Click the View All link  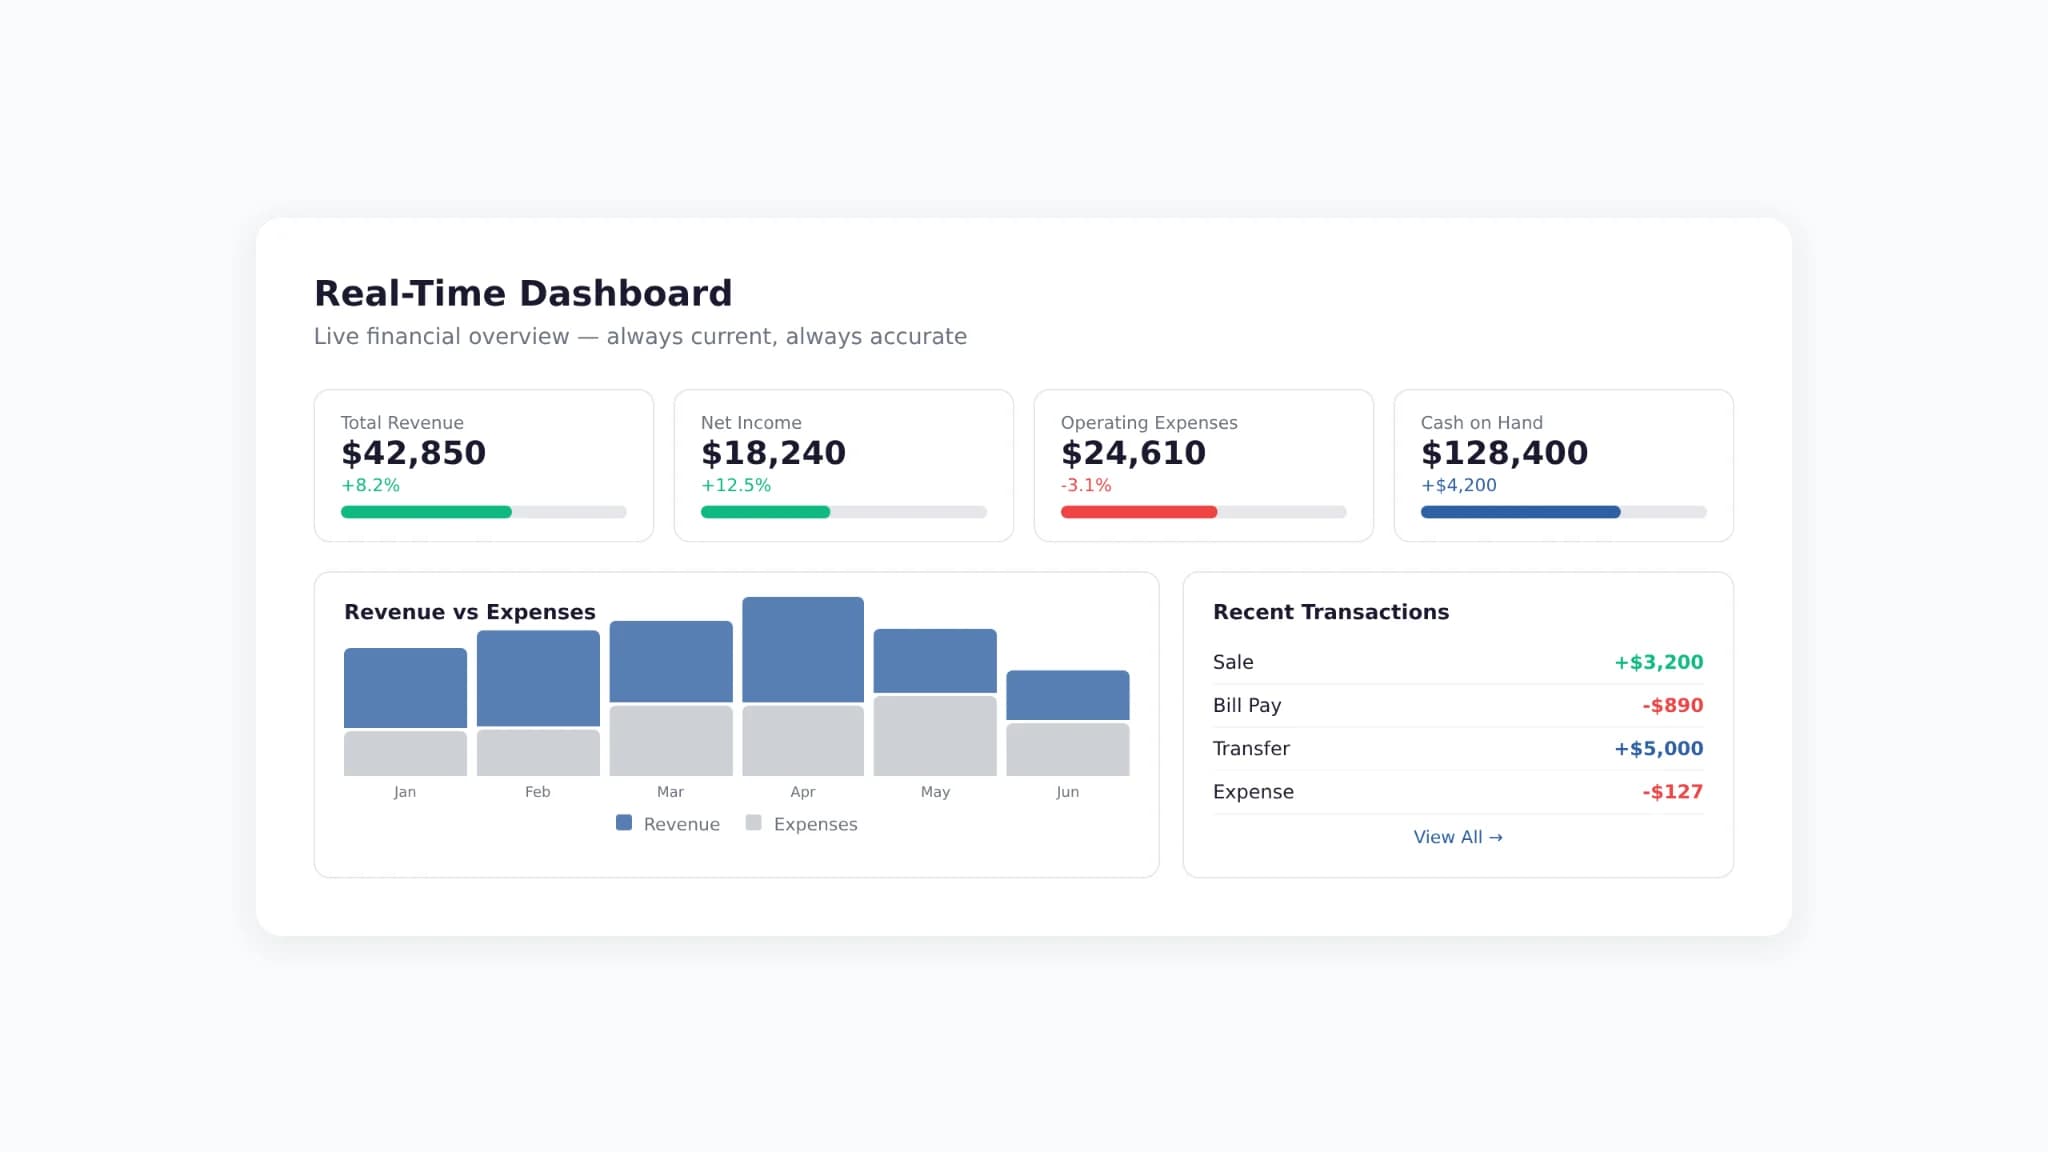click(x=1457, y=837)
